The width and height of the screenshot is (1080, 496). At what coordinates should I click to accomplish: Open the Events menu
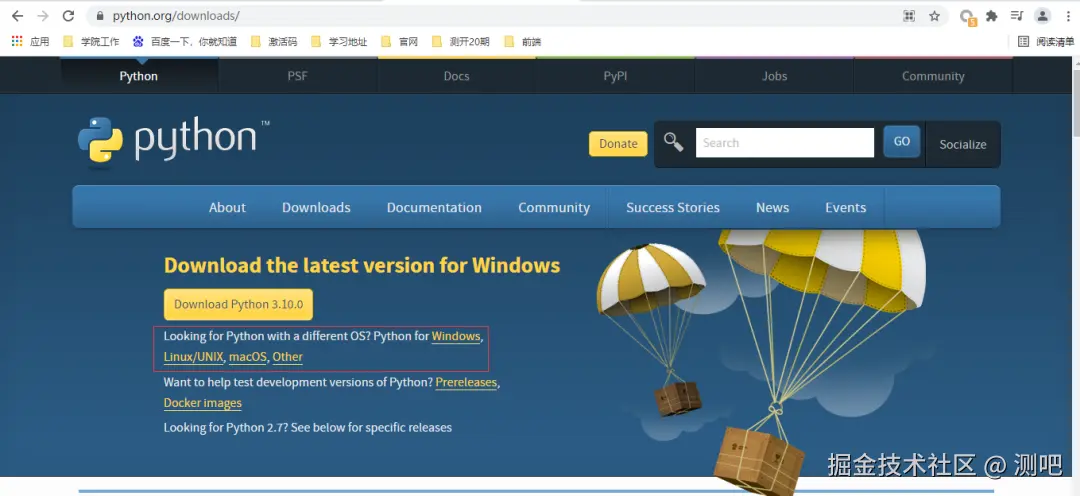(x=846, y=207)
